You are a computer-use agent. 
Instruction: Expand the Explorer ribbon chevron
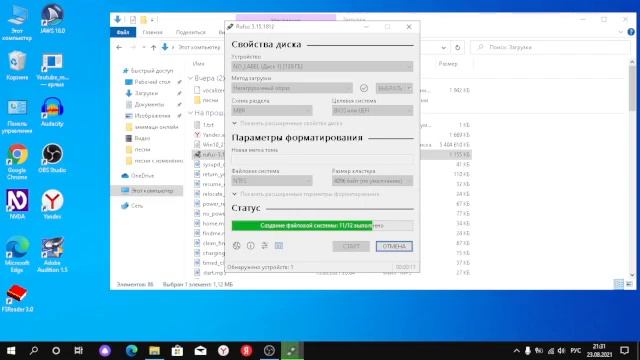coord(620,32)
